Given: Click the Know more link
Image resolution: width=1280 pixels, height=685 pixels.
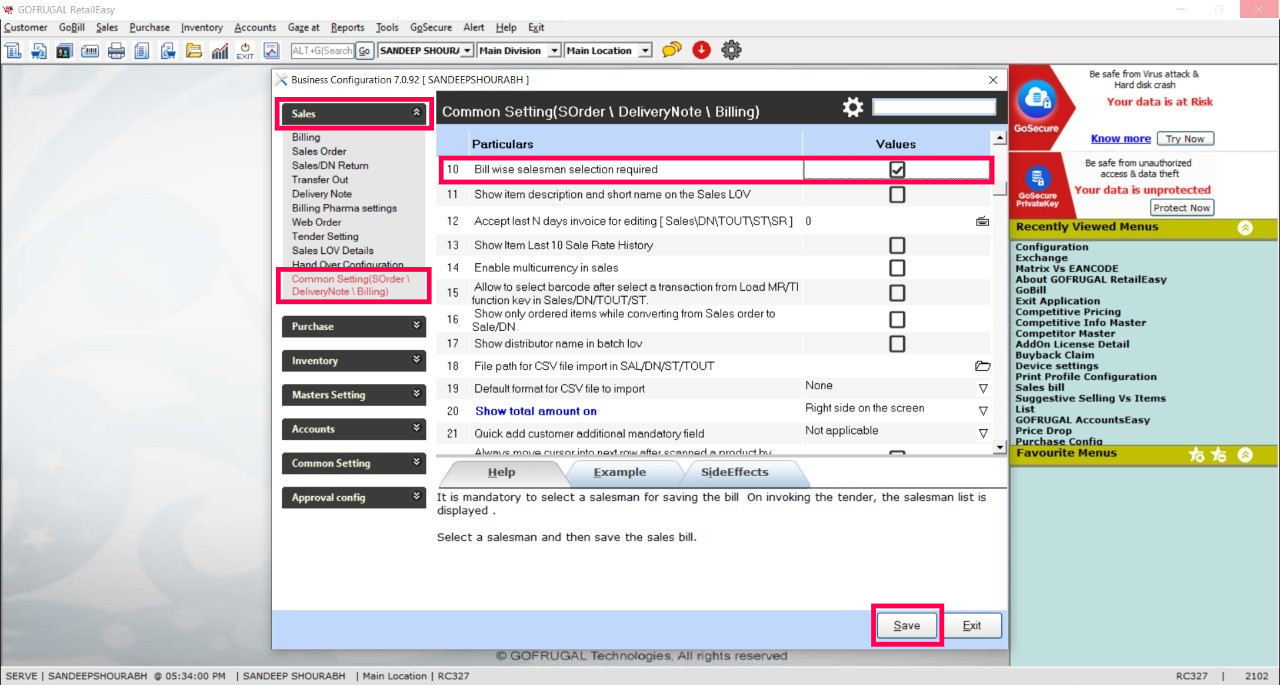Looking at the screenshot, I should pyautogui.click(x=1120, y=139).
